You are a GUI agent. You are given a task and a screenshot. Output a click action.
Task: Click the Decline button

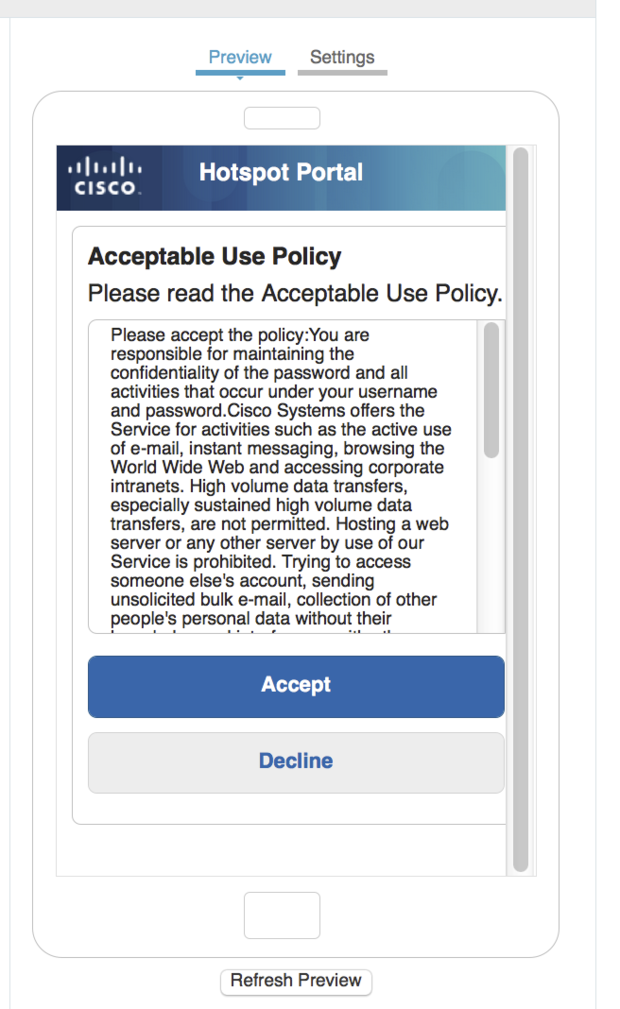click(296, 763)
